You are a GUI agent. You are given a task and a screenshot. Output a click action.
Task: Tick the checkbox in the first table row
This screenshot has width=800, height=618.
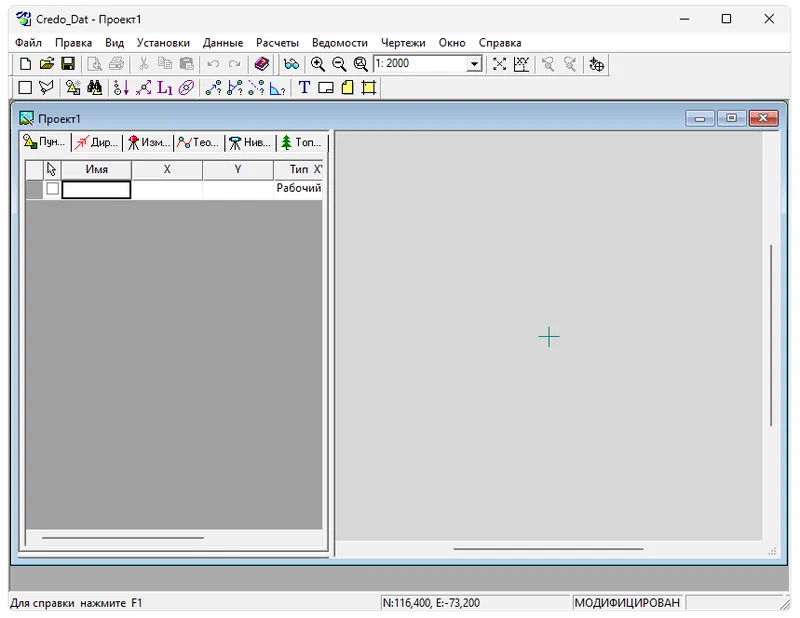[52, 188]
